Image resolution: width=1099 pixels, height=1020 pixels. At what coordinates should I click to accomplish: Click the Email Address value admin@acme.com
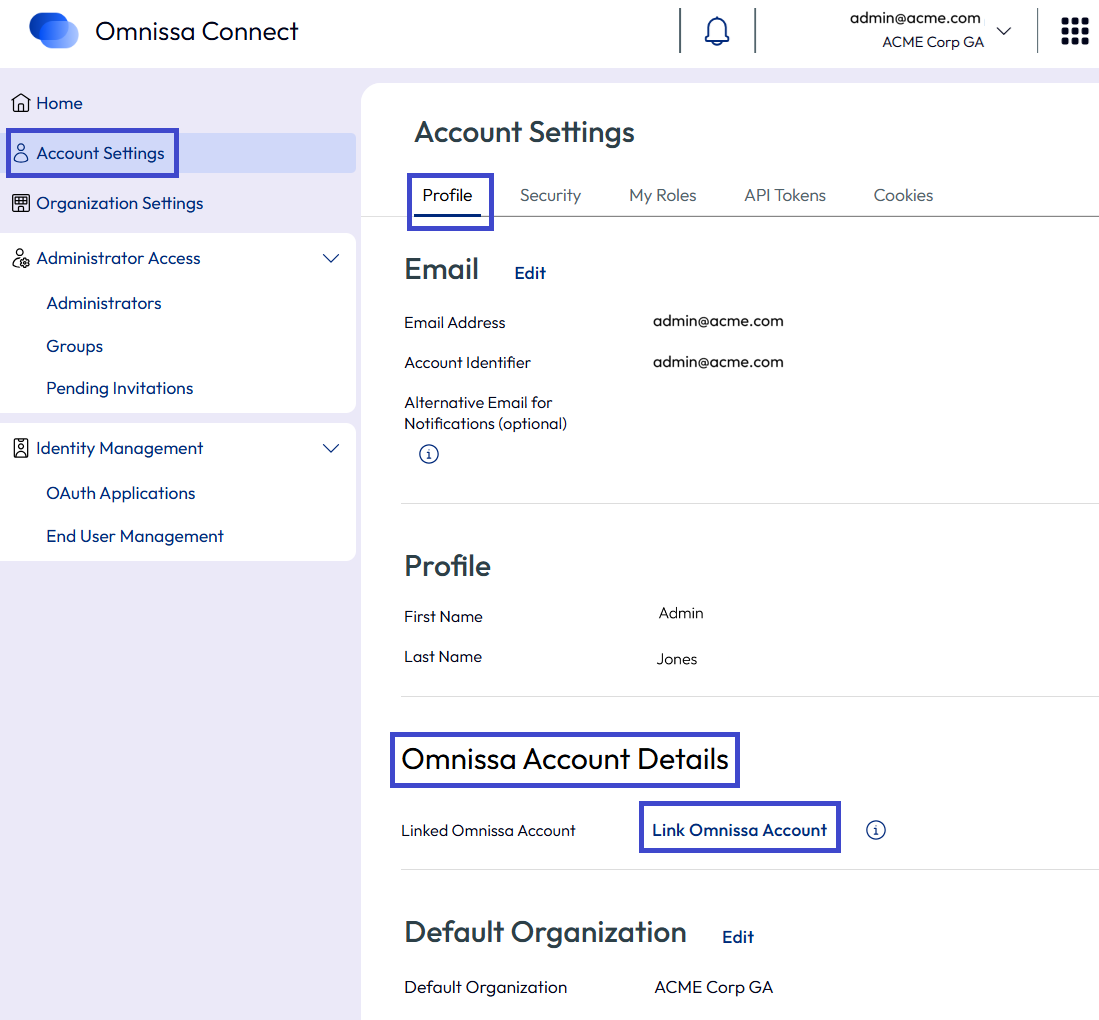[x=718, y=321]
